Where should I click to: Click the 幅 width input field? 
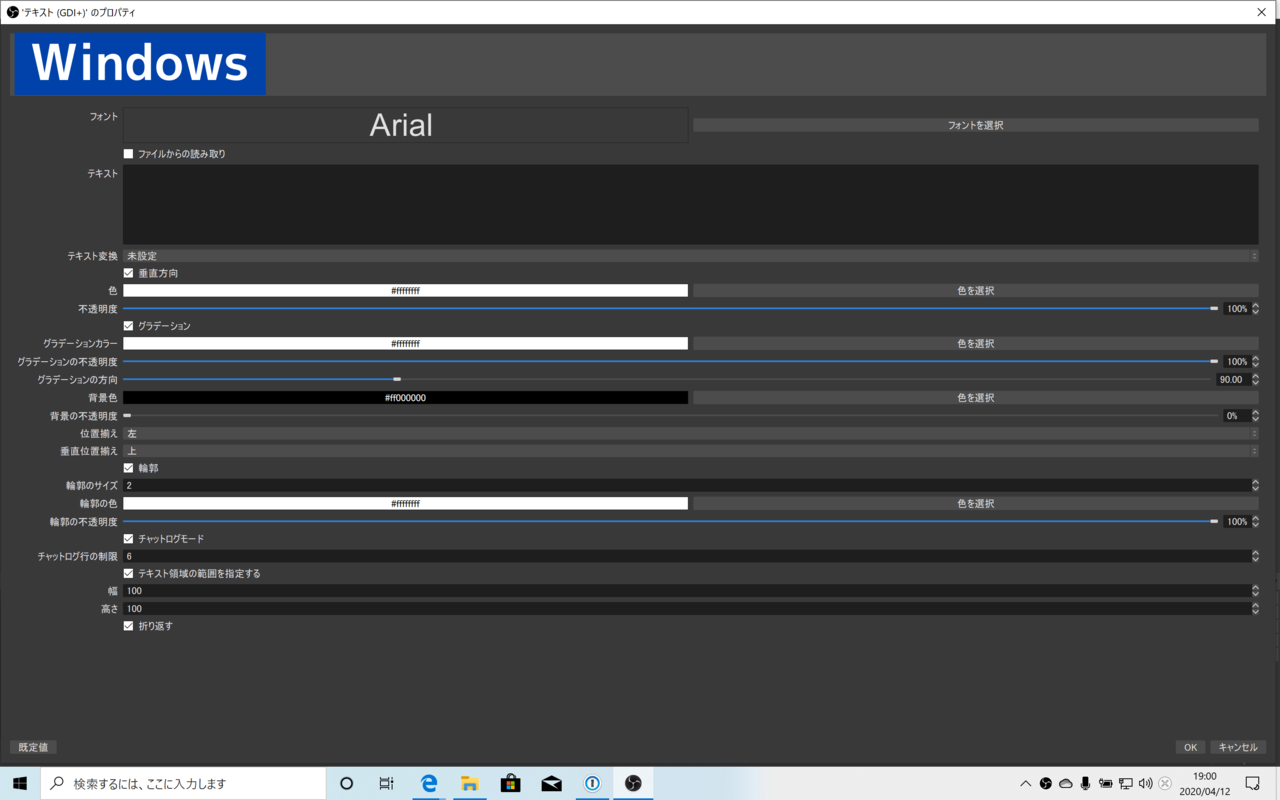click(690, 591)
